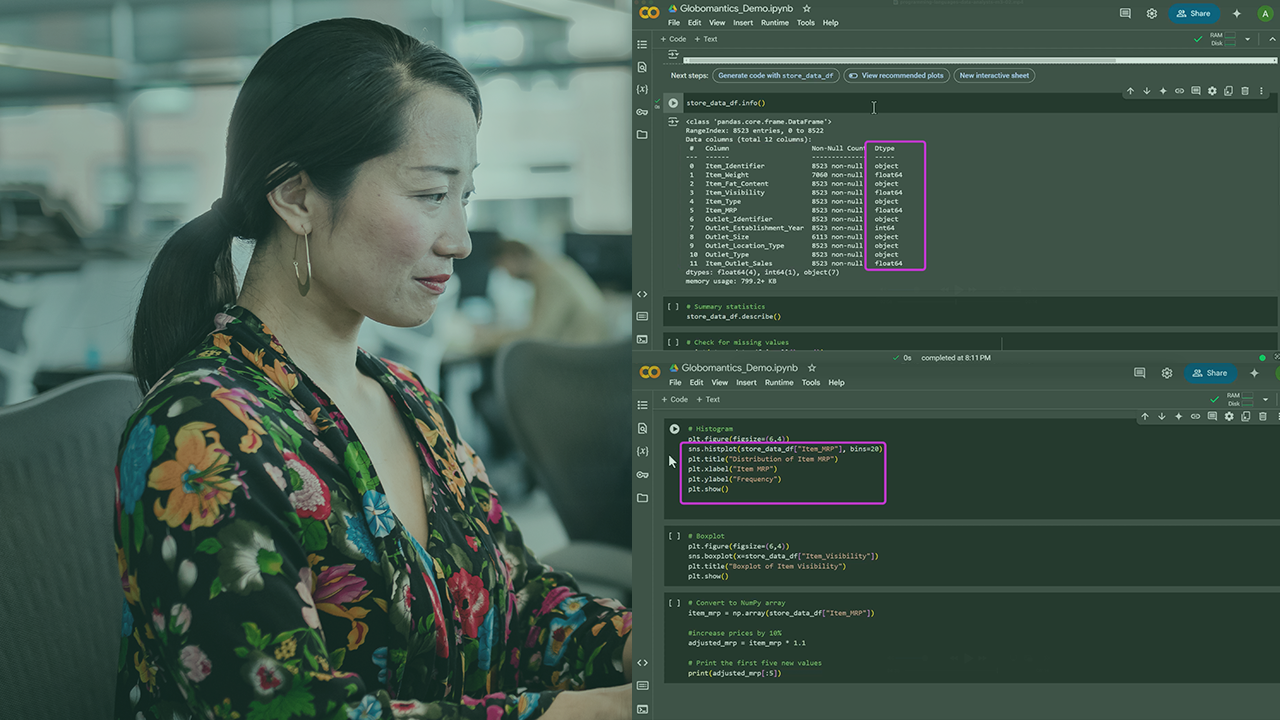Open Variables {x} panel in lower notebook sidebar
1280x720 pixels.
tap(642, 451)
